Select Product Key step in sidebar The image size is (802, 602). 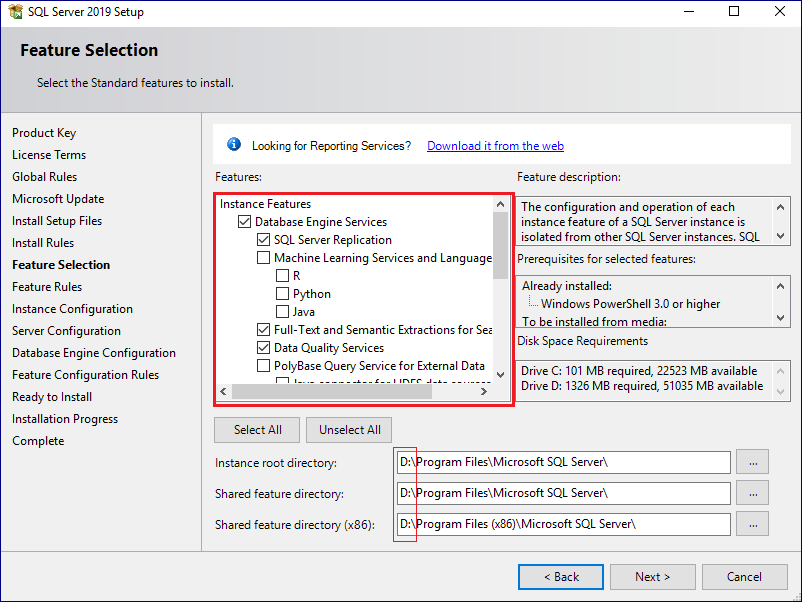(x=44, y=133)
